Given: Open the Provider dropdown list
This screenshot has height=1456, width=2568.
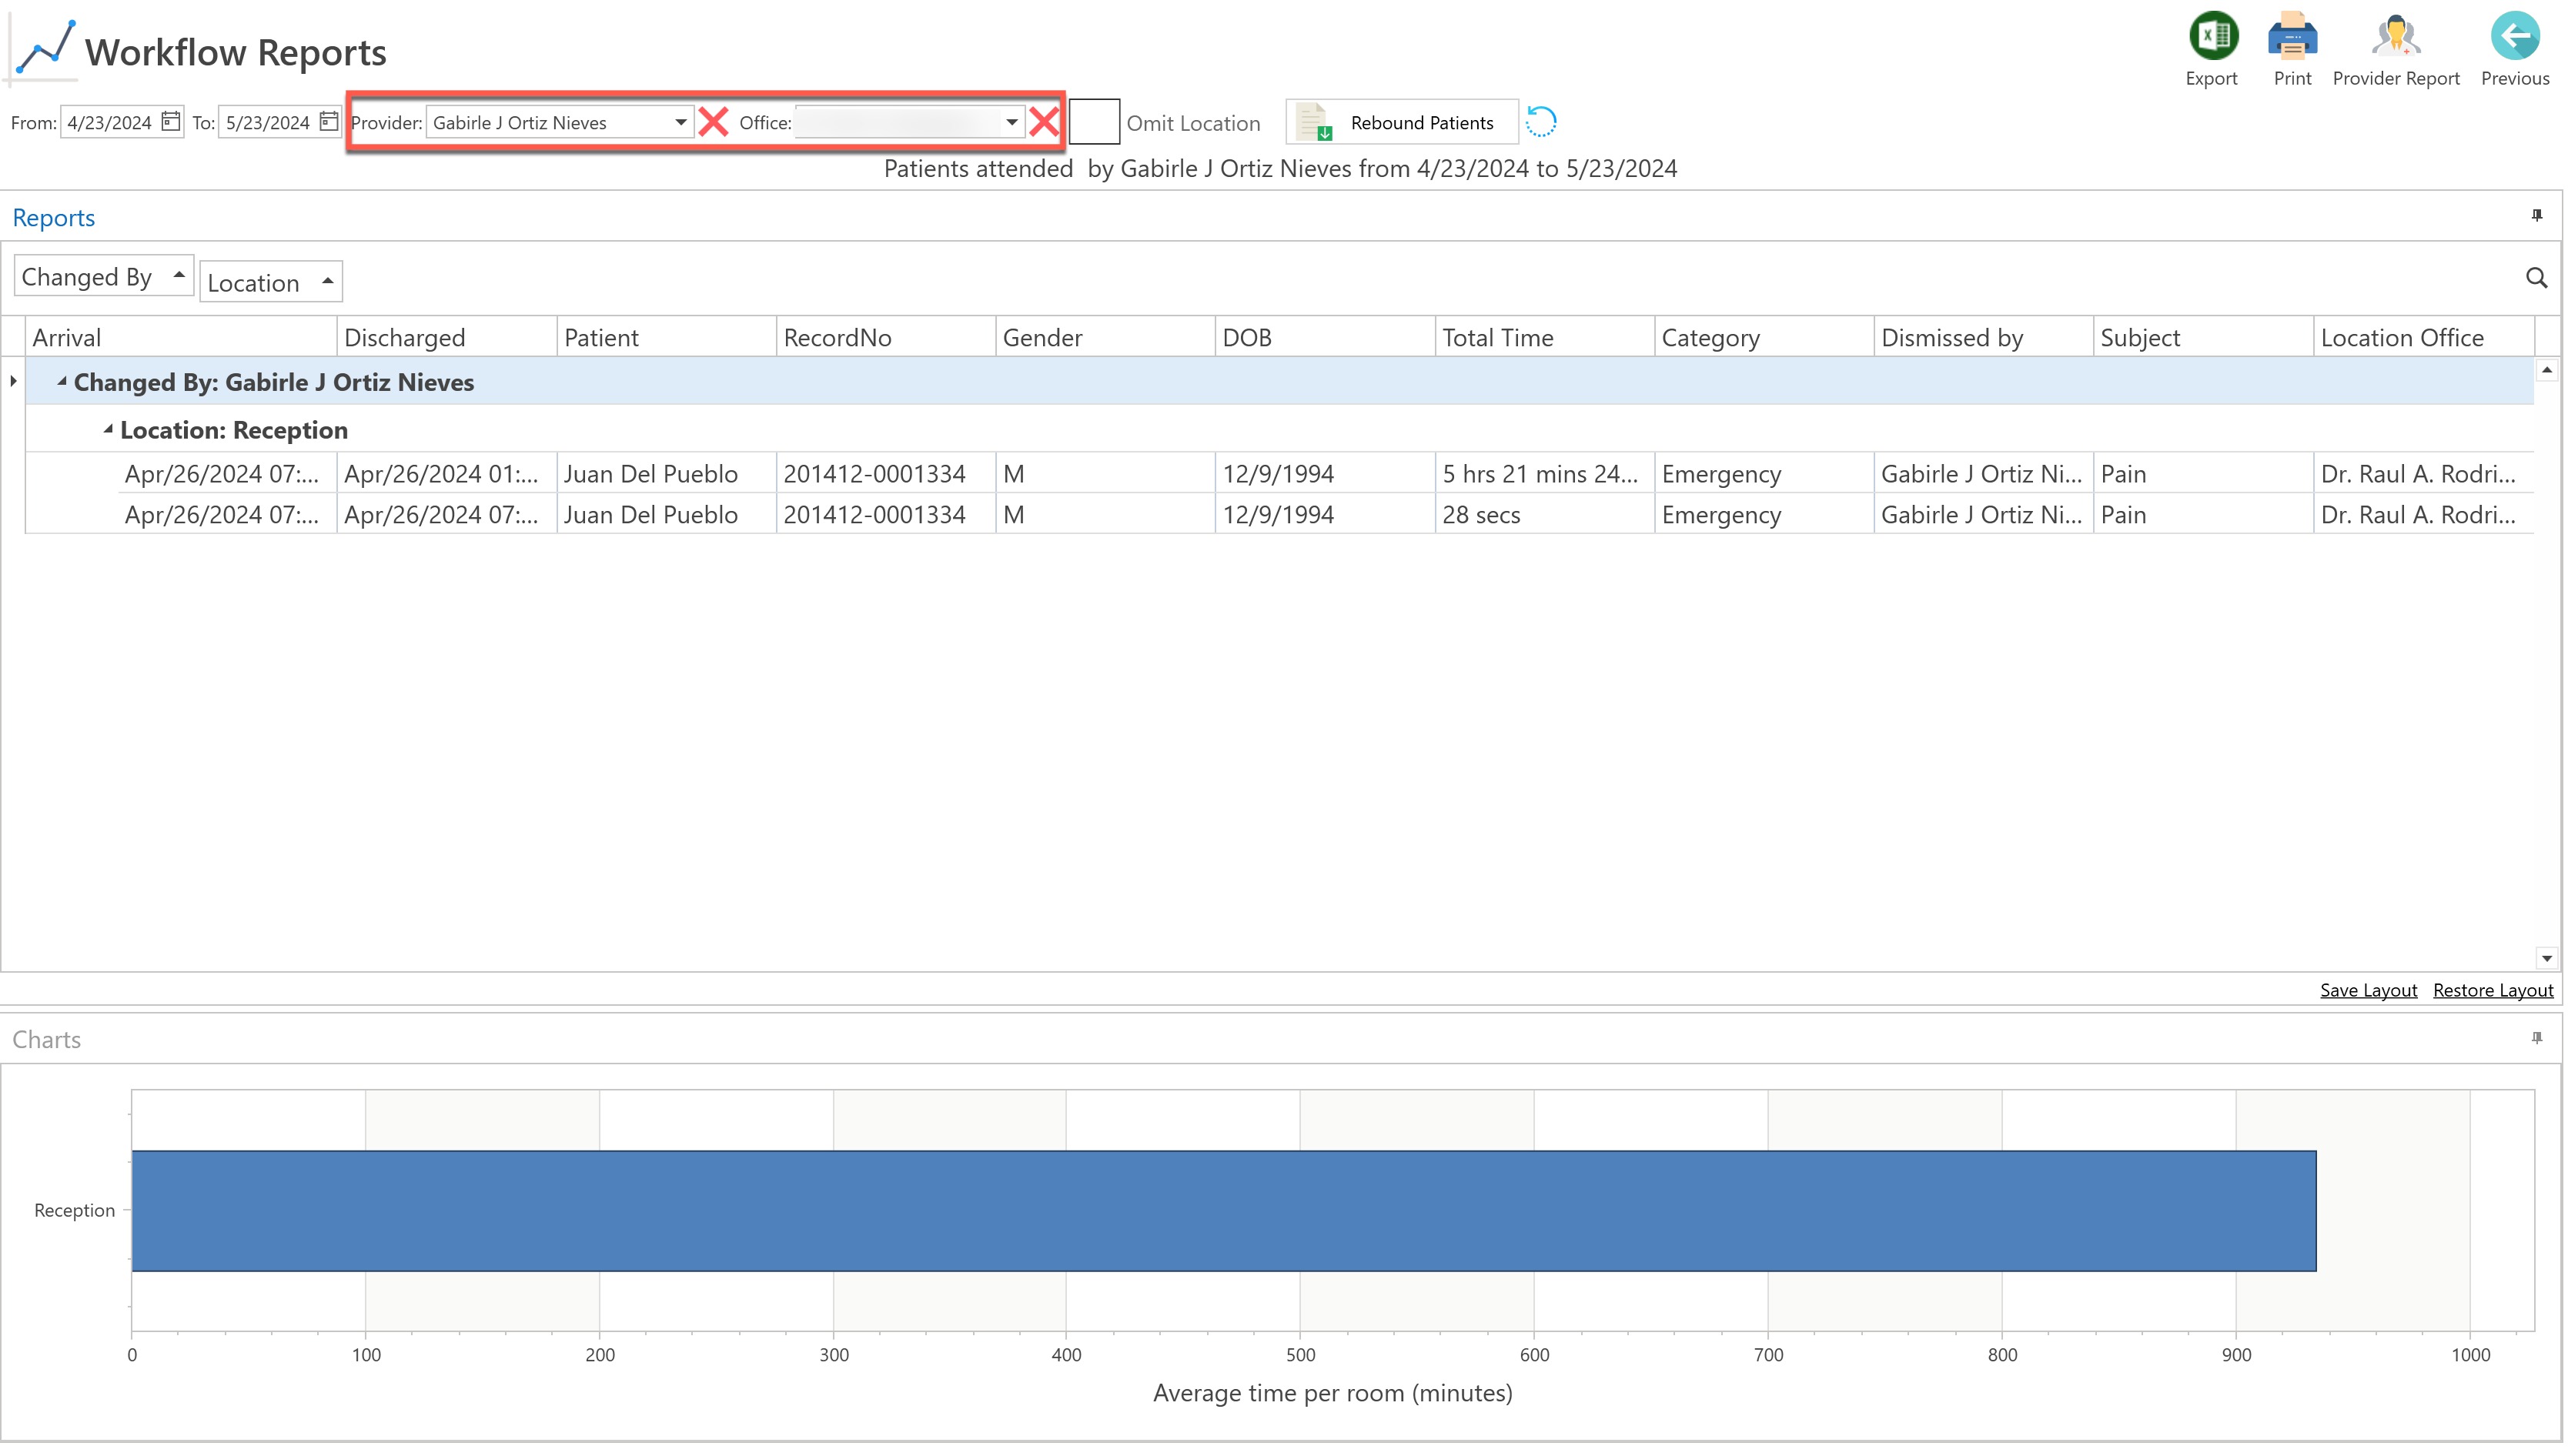Looking at the screenshot, I should (681, 122).
